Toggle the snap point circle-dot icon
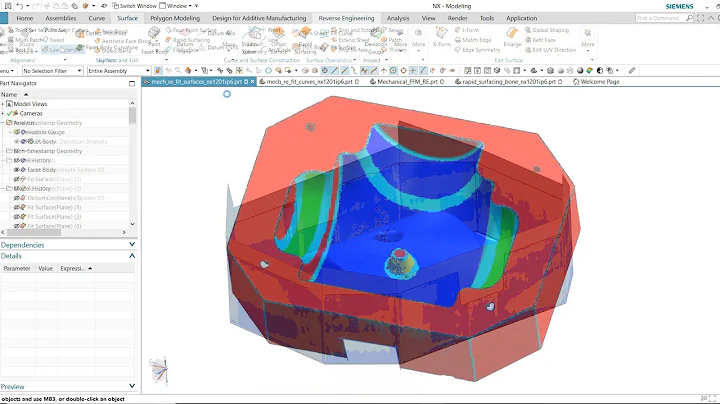The width and height of the screenshot is (720, 404). (x=393, y=71)
